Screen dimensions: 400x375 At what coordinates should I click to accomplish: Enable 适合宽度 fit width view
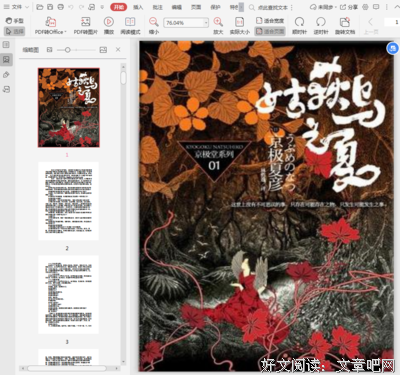[270, 21]
